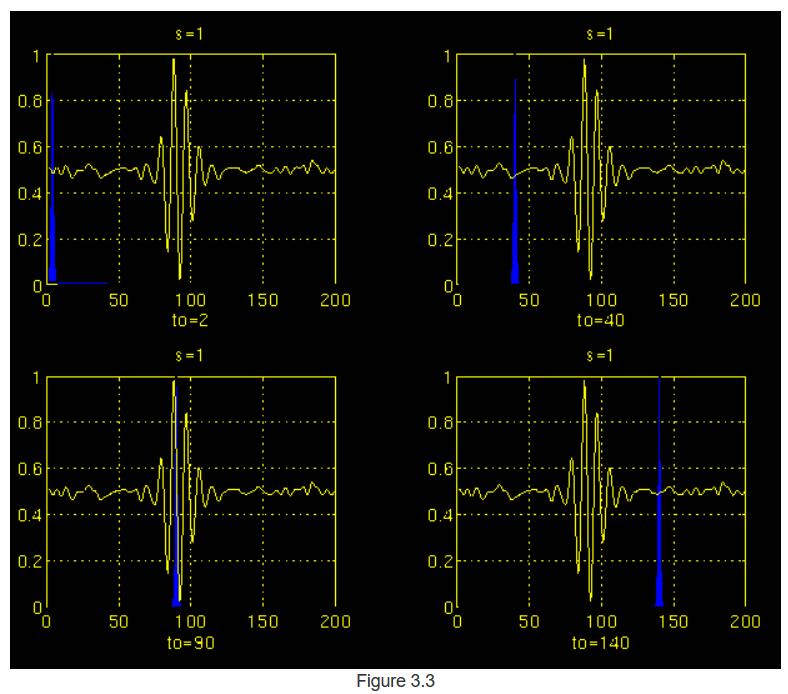The image size is (788, 694).
Task: Click the "to=40" label
Action: (x=601, y=320)
